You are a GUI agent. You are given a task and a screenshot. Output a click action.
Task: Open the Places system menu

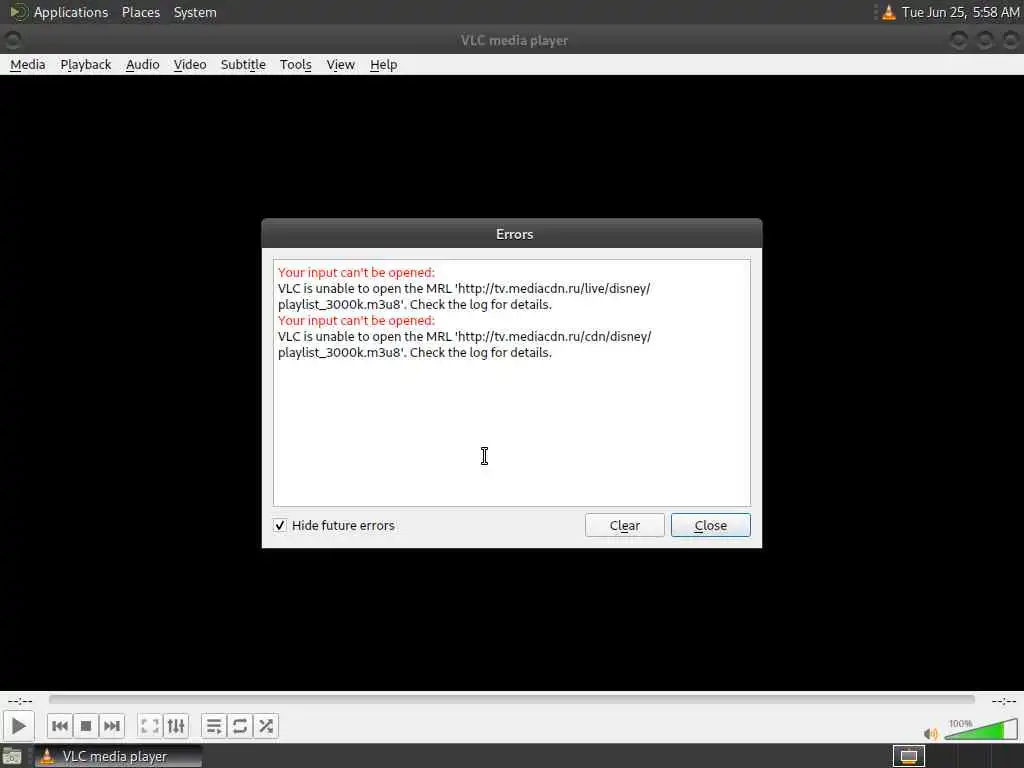(x=140, y=12)
